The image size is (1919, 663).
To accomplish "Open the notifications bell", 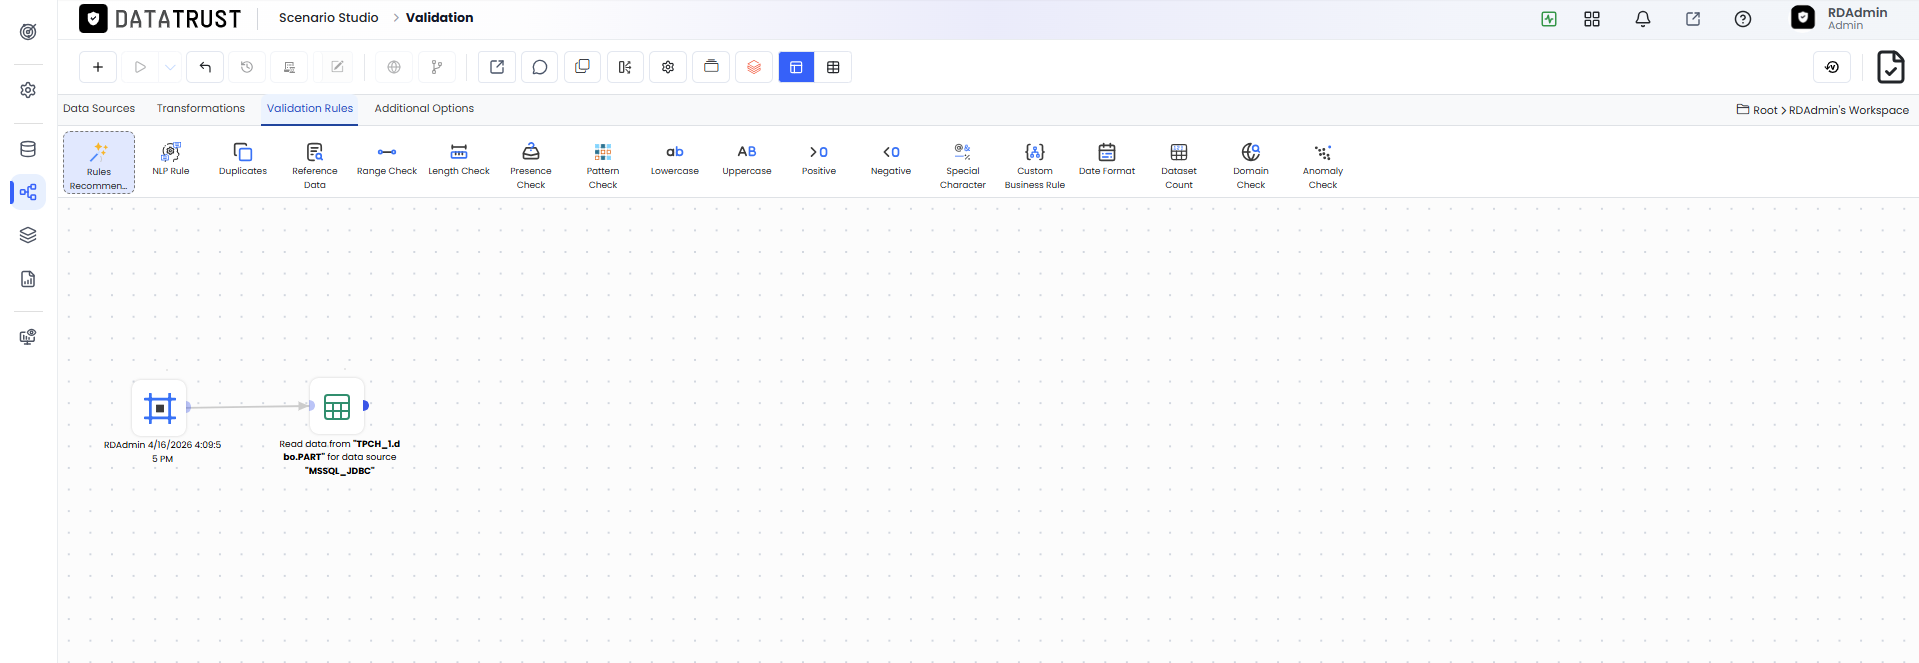I will click(x=1643, y=19).
